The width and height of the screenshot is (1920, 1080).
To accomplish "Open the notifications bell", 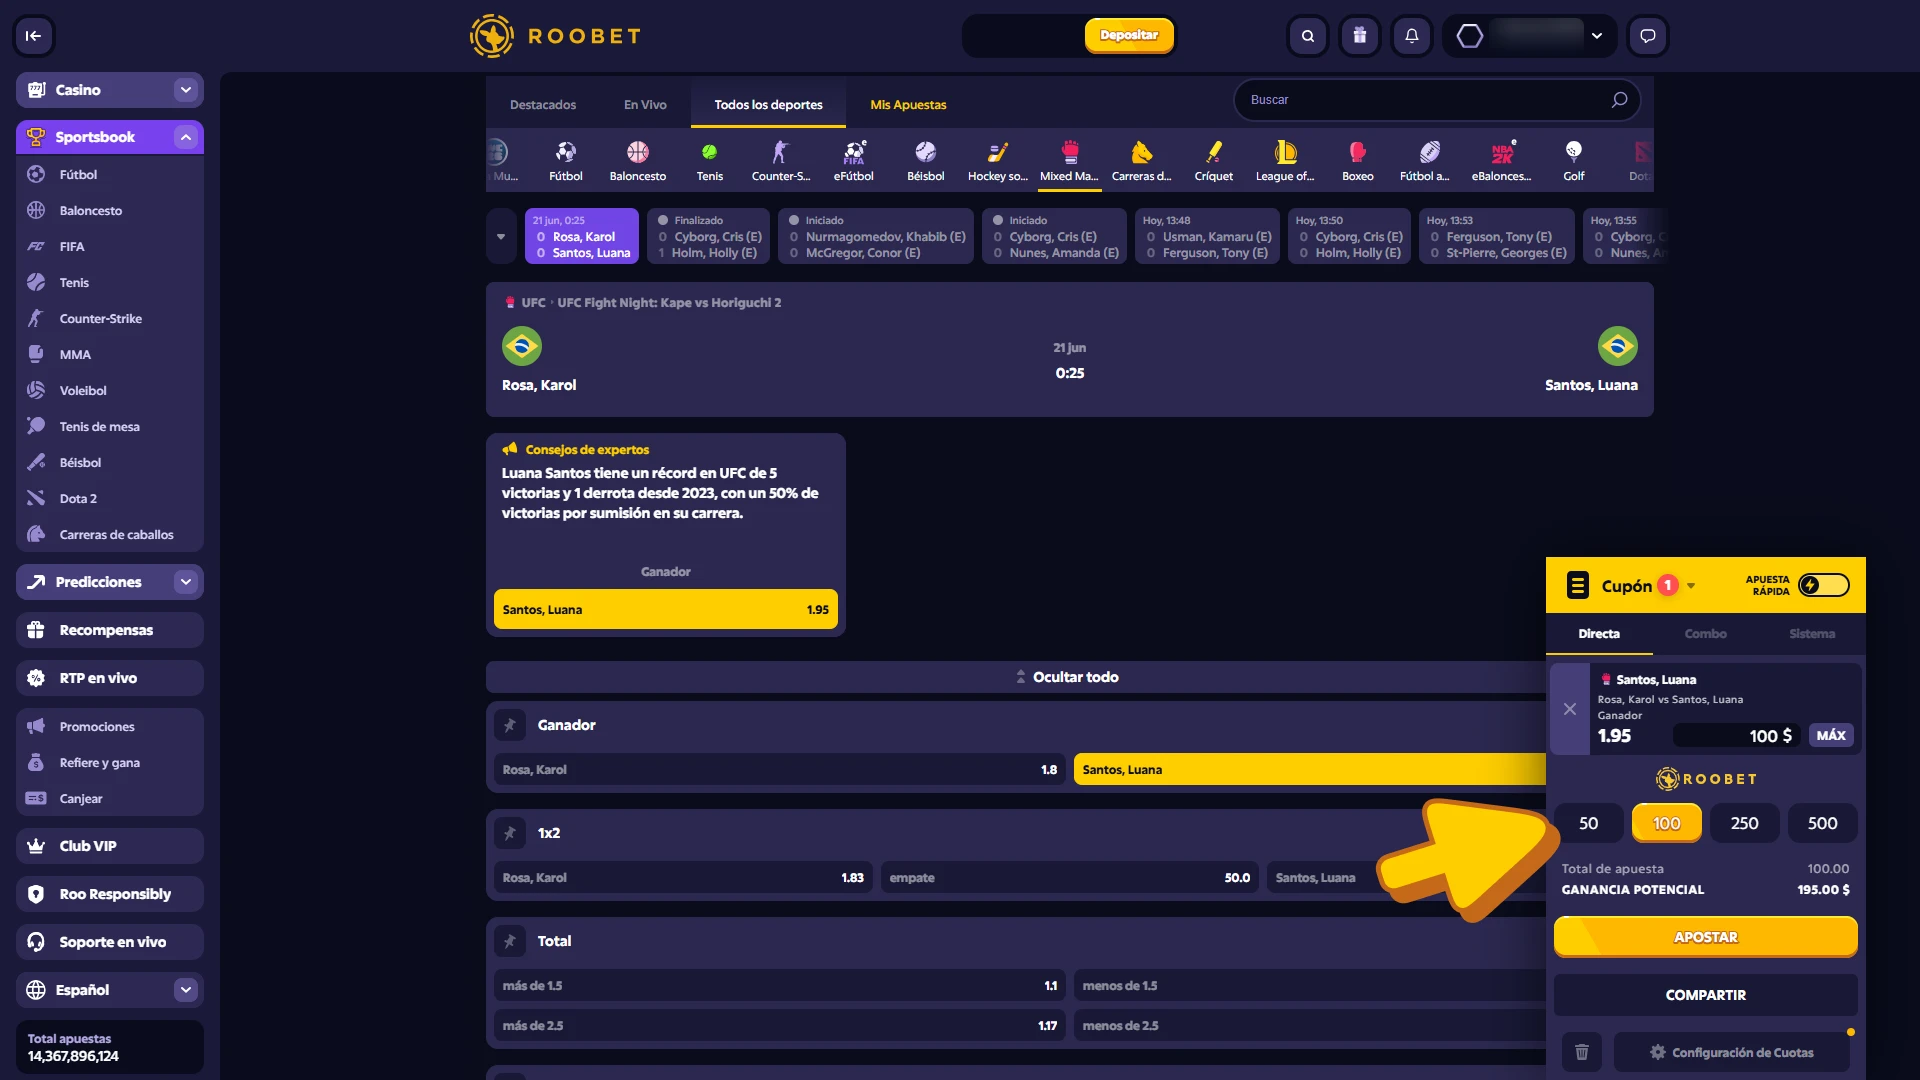I will [x=1412, y=36].
